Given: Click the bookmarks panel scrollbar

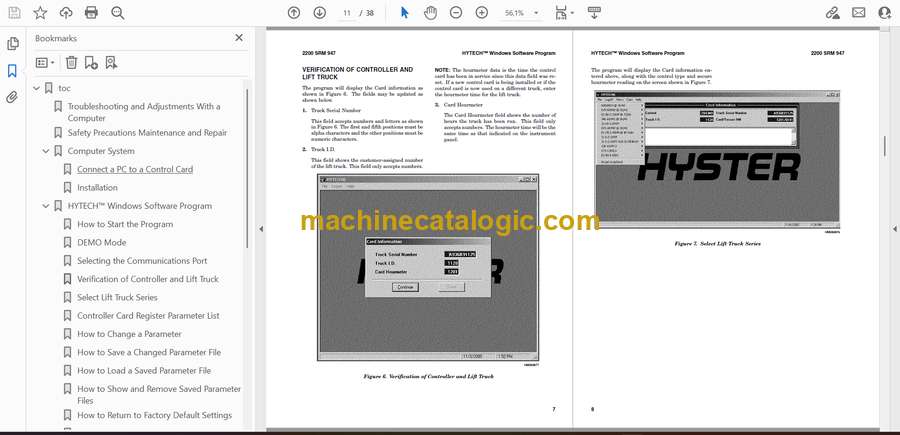Looking at the screenshot, I should point(247,168).
